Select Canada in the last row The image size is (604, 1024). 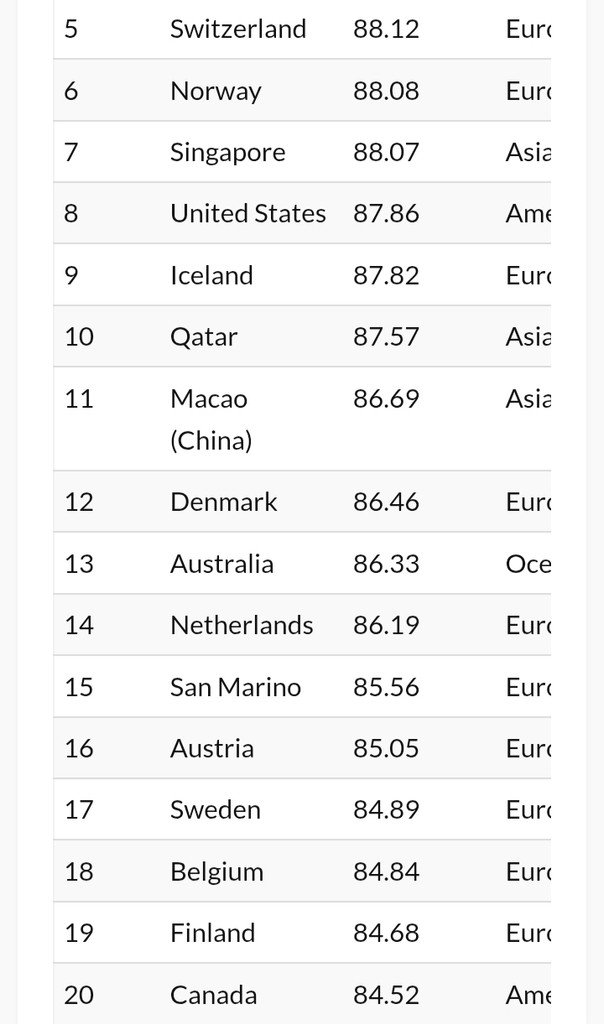(x=213, y=995)
